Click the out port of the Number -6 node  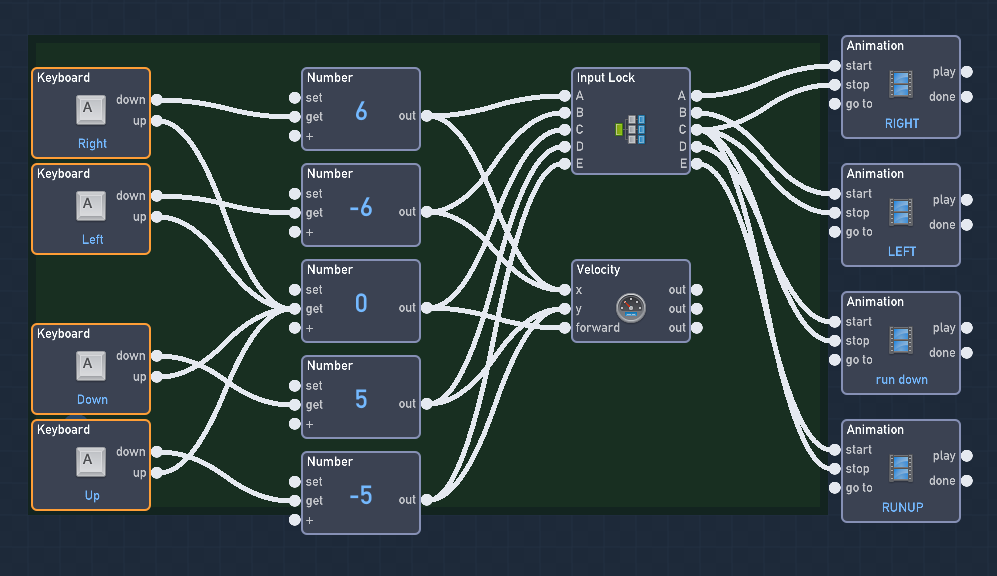[x=427, y=212]
